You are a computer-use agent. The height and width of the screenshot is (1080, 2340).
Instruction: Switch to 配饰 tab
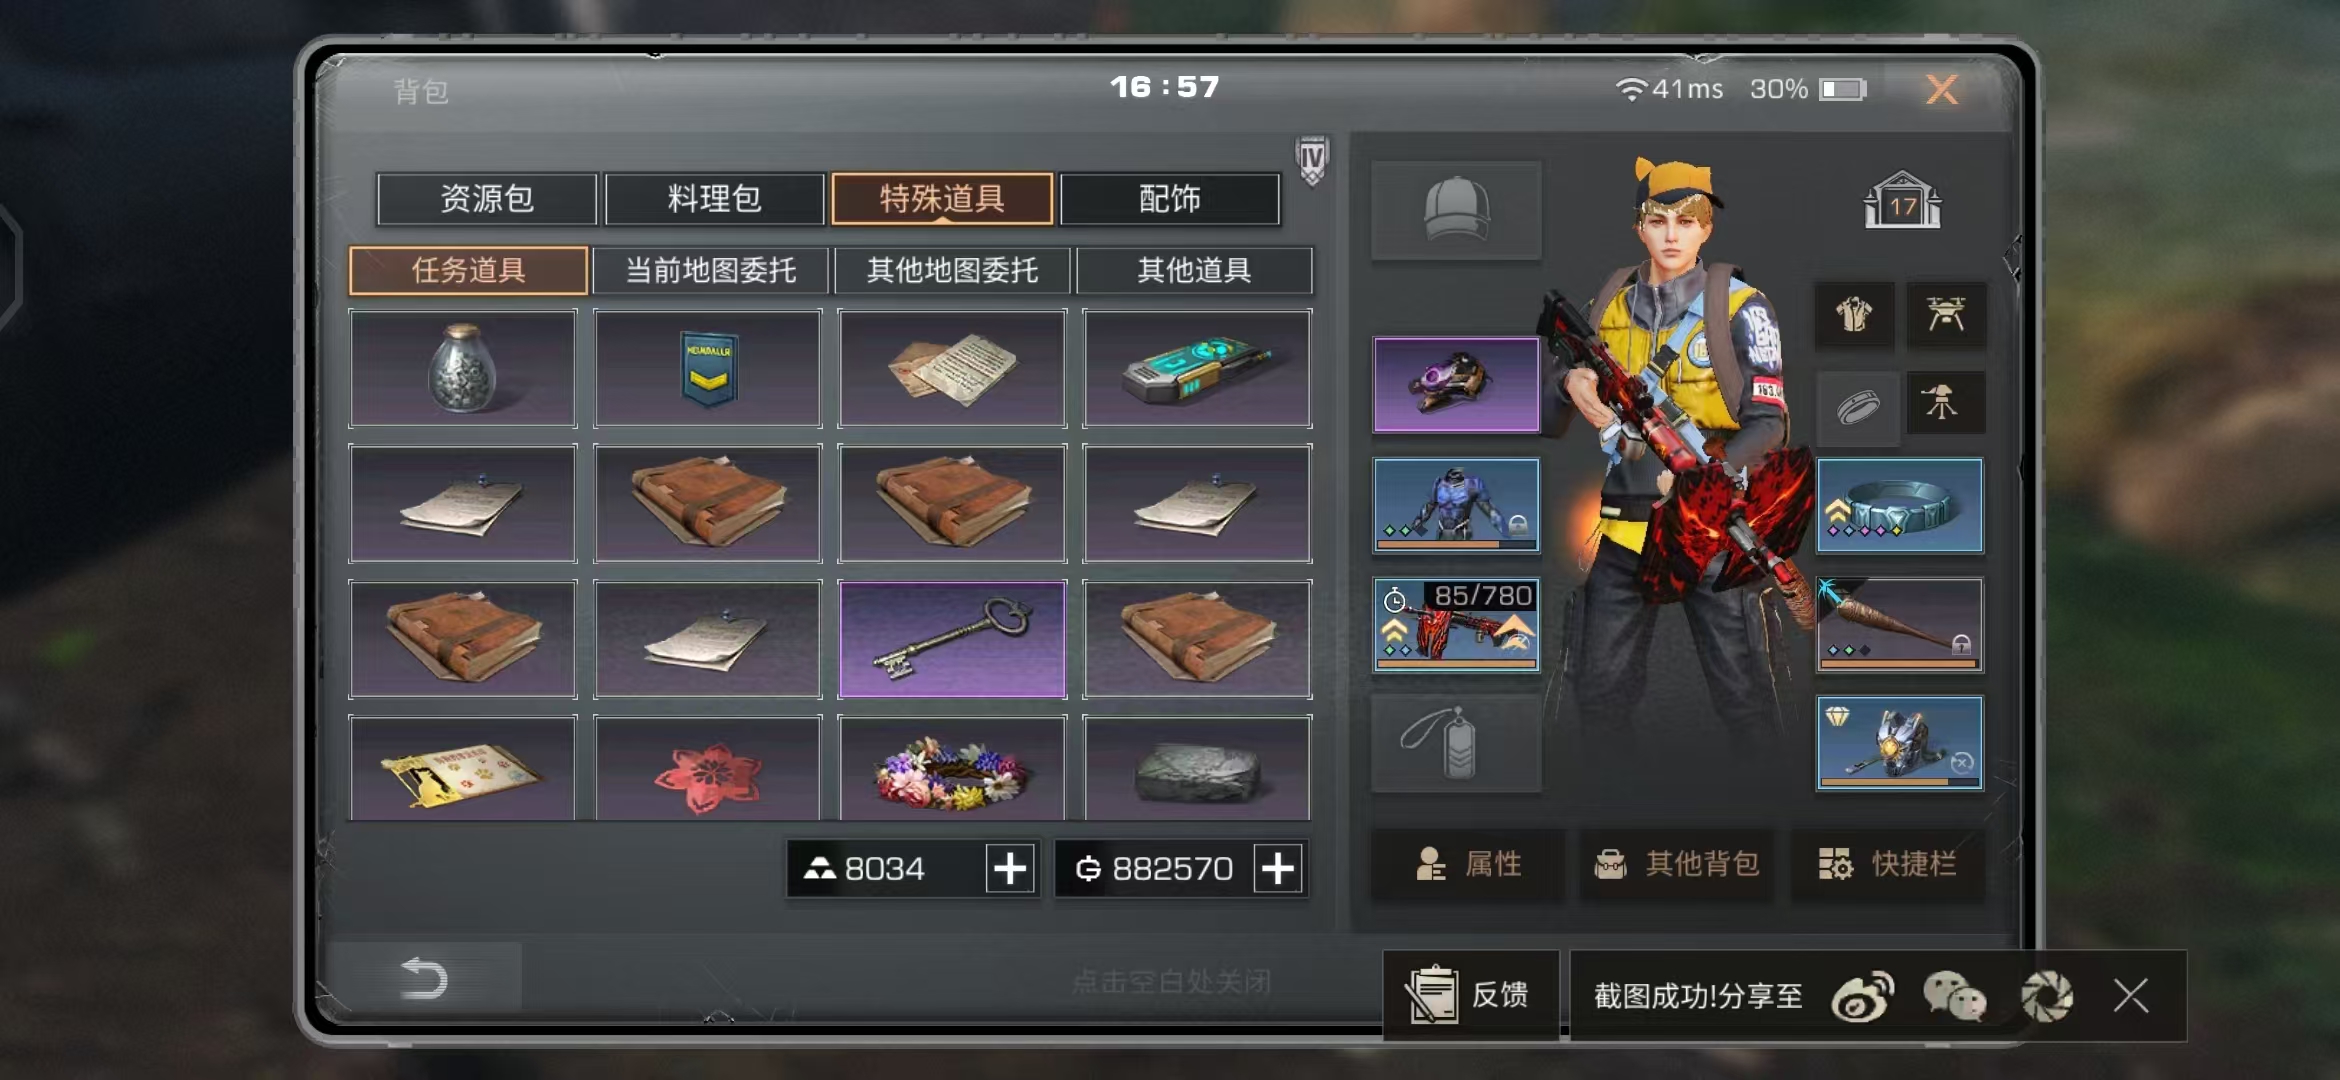(x=1169, y=198)
